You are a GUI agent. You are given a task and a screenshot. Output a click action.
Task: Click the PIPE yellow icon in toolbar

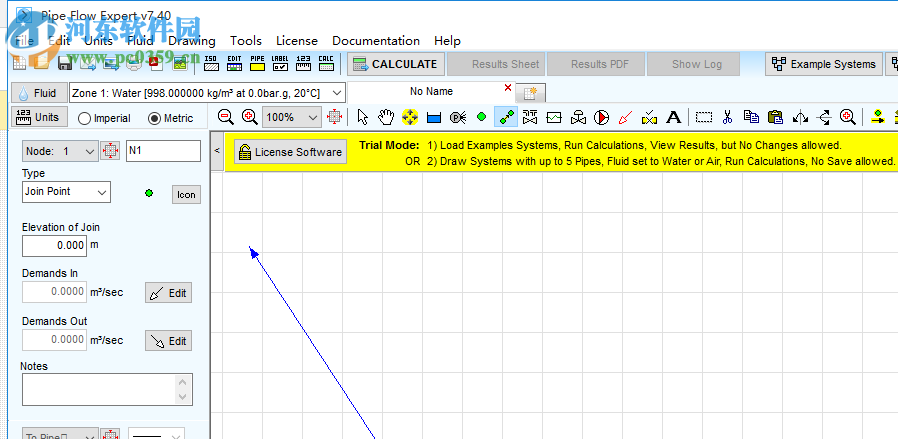257,64
